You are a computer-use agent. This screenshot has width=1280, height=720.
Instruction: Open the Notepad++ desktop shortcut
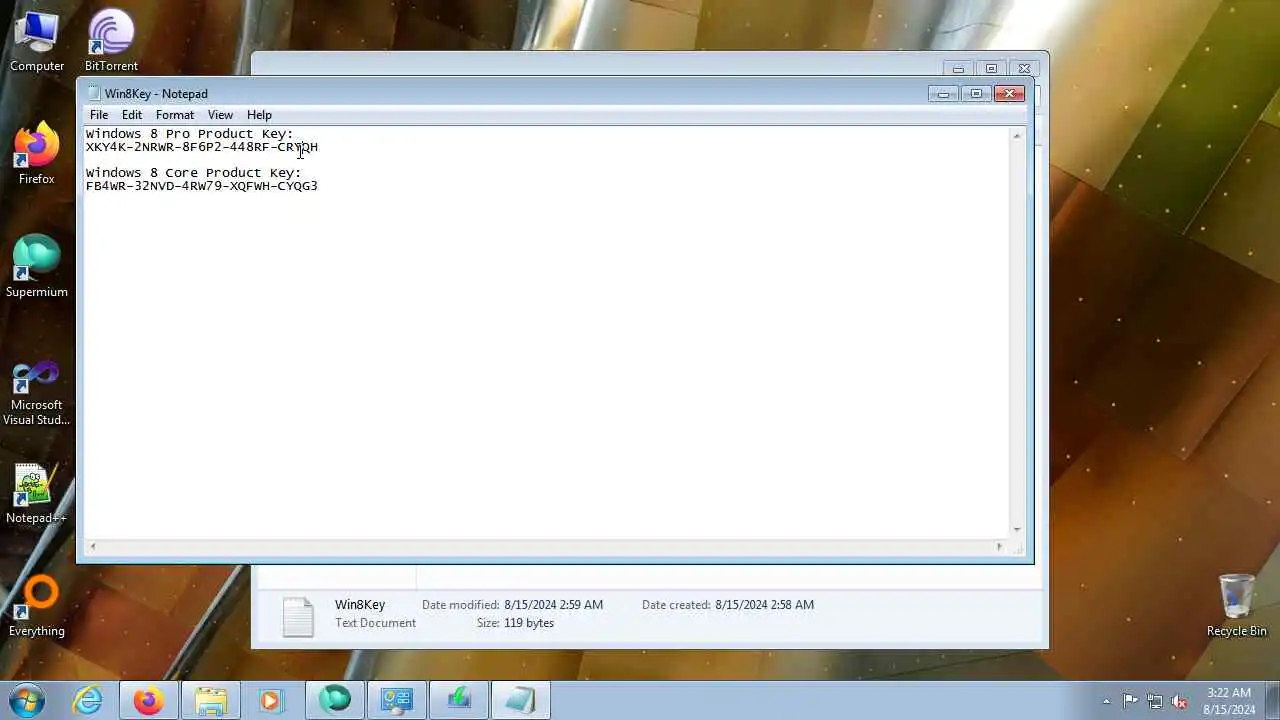click(x=37, y=493)
